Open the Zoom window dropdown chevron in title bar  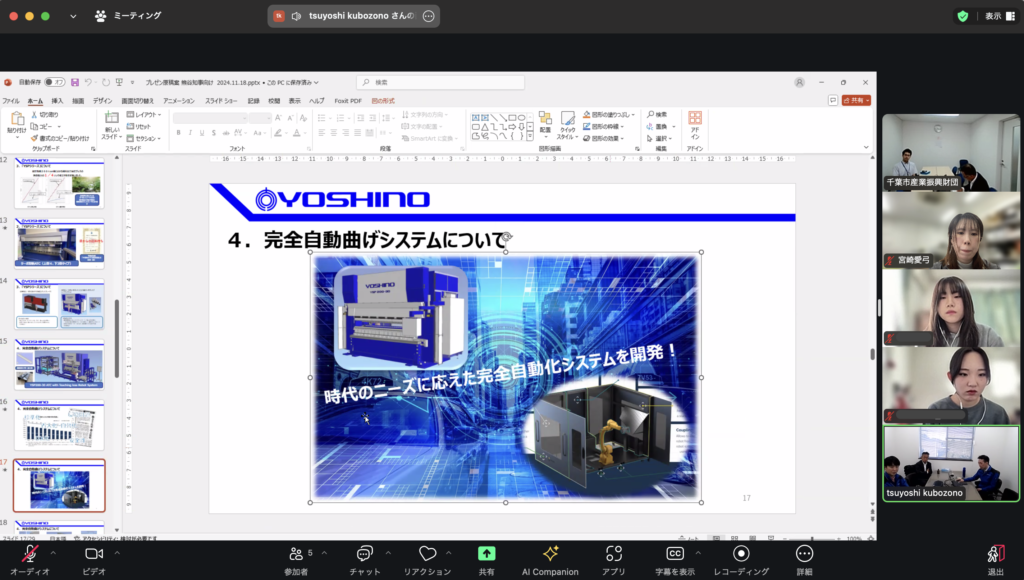pyautogui.click(x=73, y=16)
